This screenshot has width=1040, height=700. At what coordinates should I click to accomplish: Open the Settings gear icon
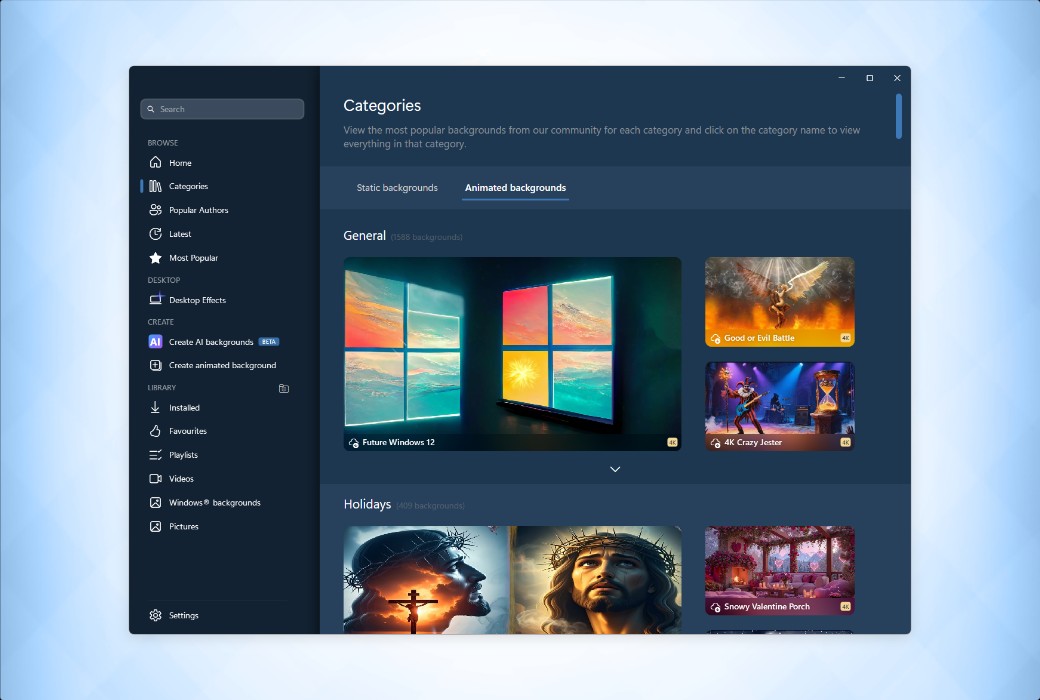click(x=155, y=615)
